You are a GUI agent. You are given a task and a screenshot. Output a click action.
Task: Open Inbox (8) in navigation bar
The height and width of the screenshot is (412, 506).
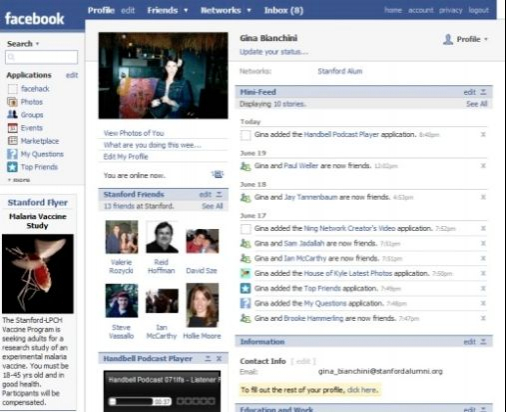point(284,10)
